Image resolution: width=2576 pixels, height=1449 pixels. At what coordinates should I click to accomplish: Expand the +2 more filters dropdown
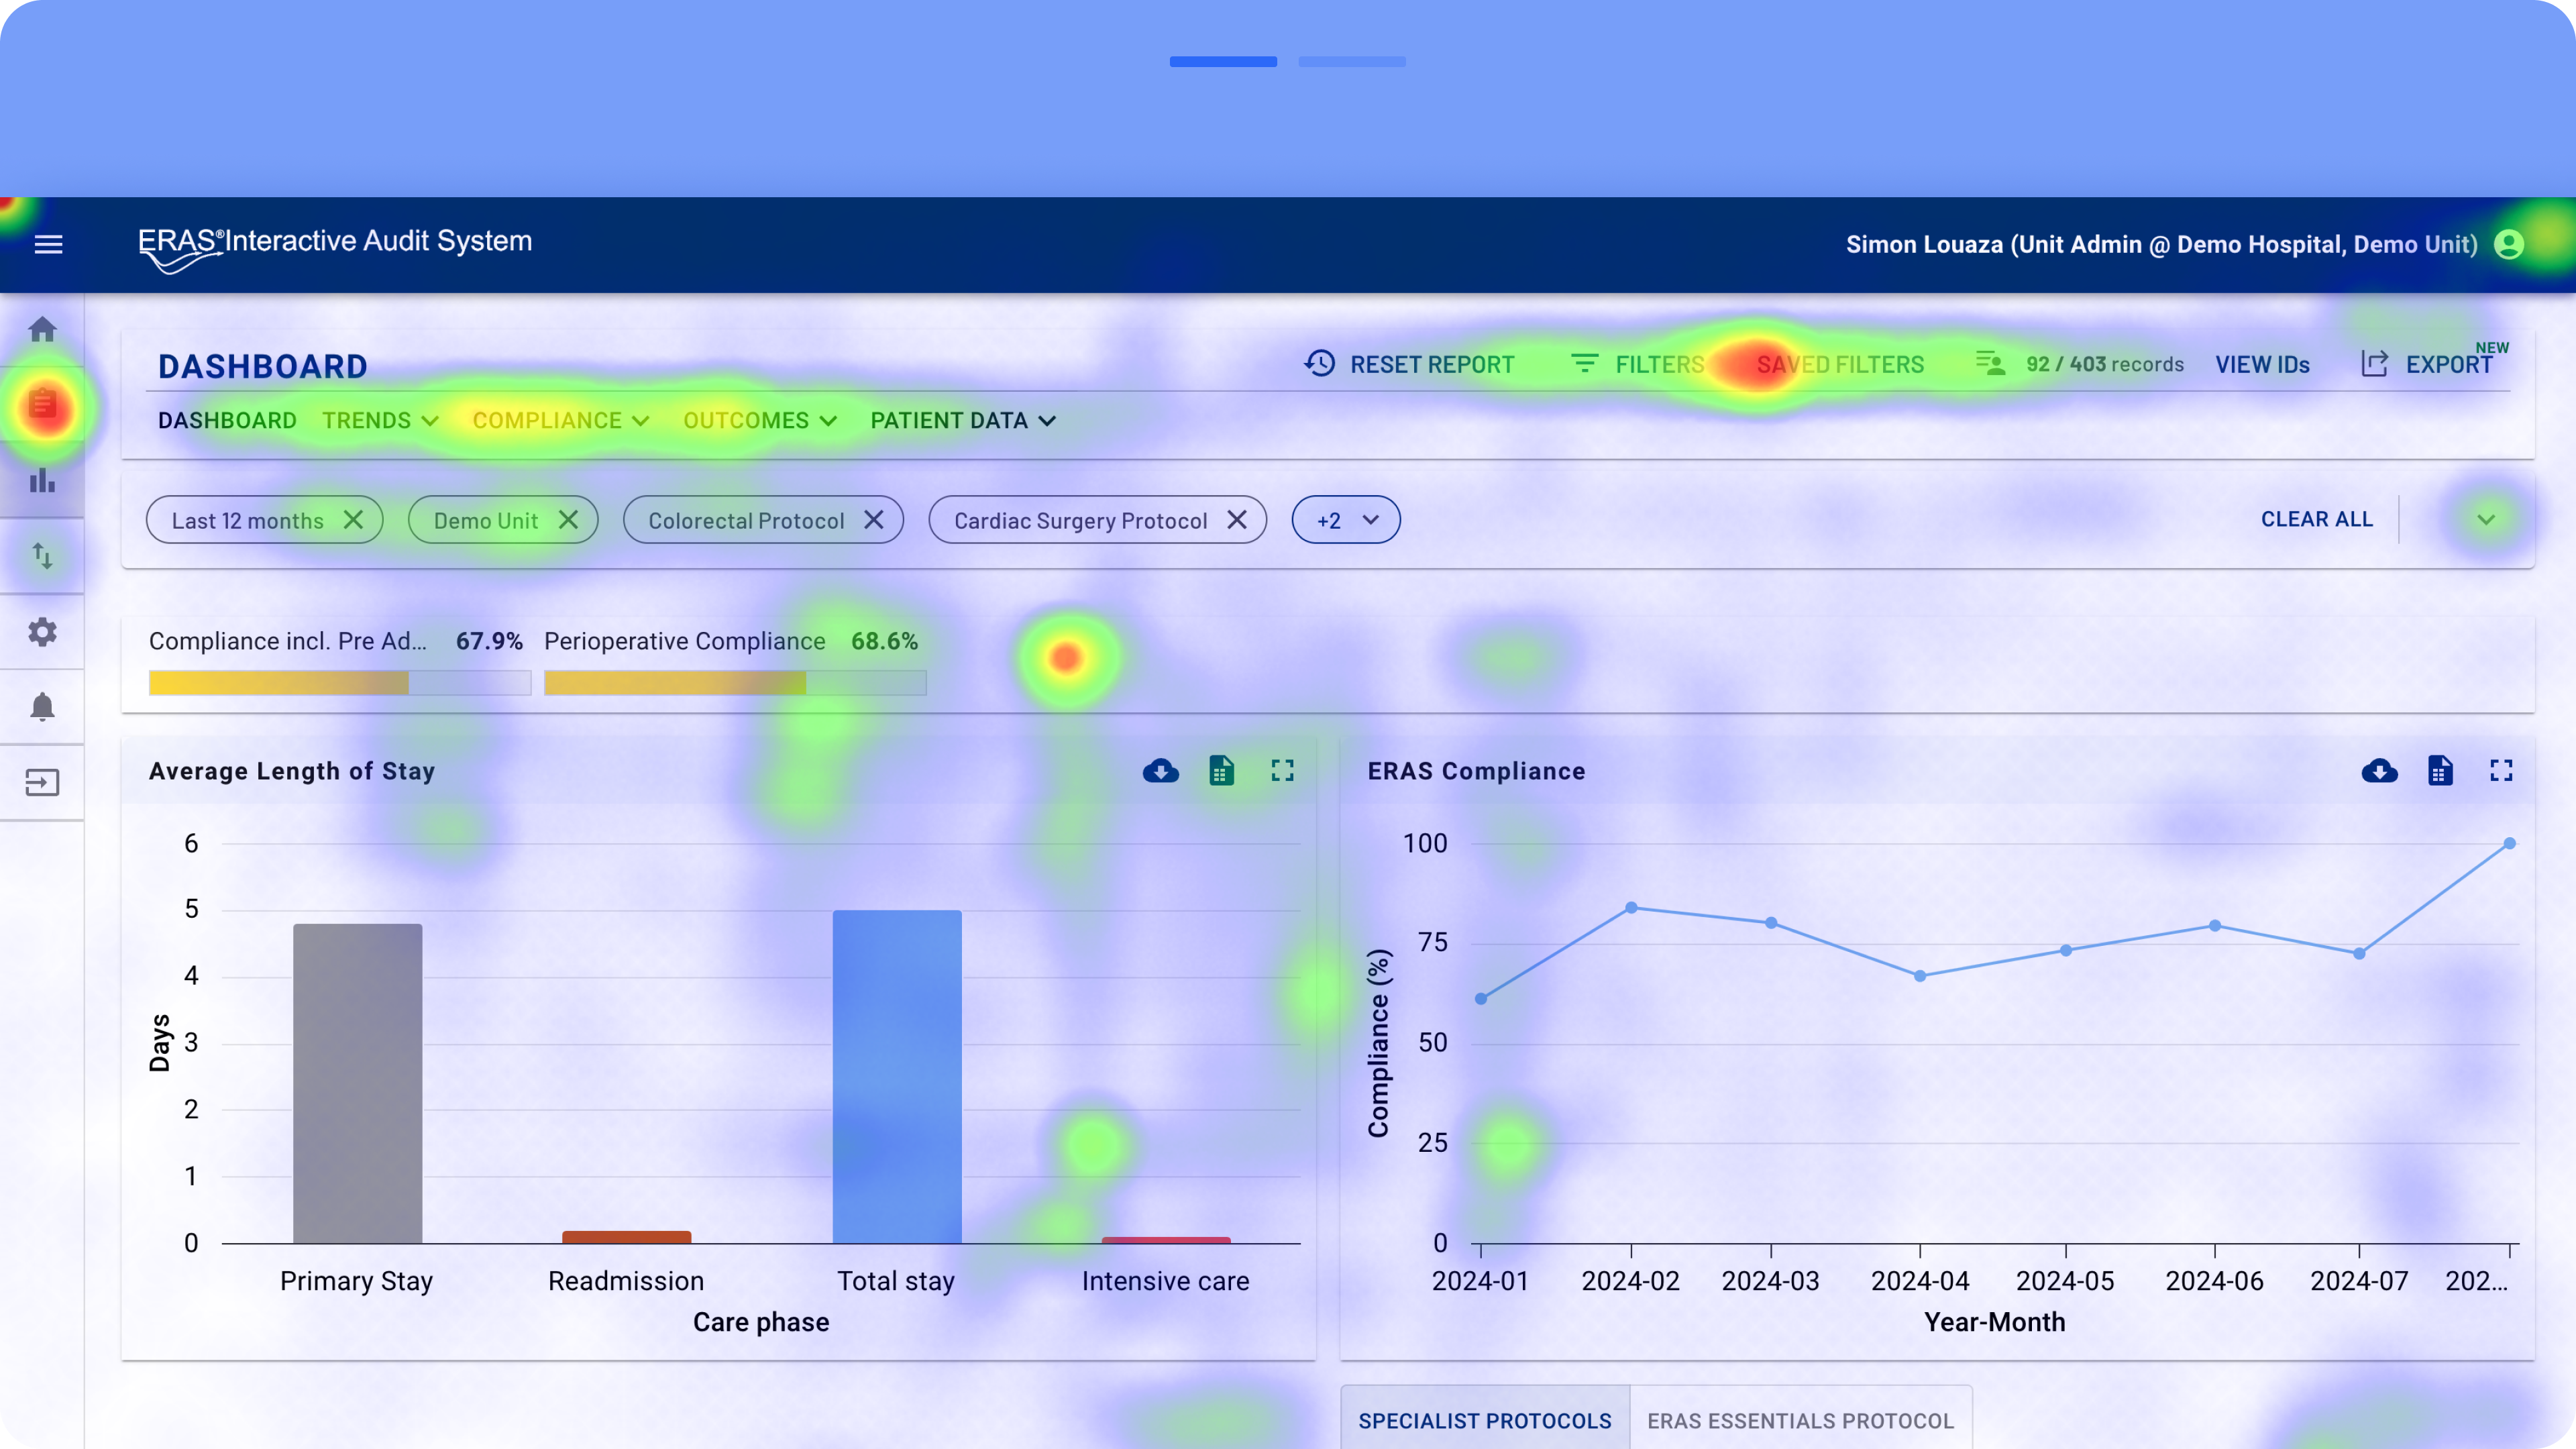(x=1346, y=520)
